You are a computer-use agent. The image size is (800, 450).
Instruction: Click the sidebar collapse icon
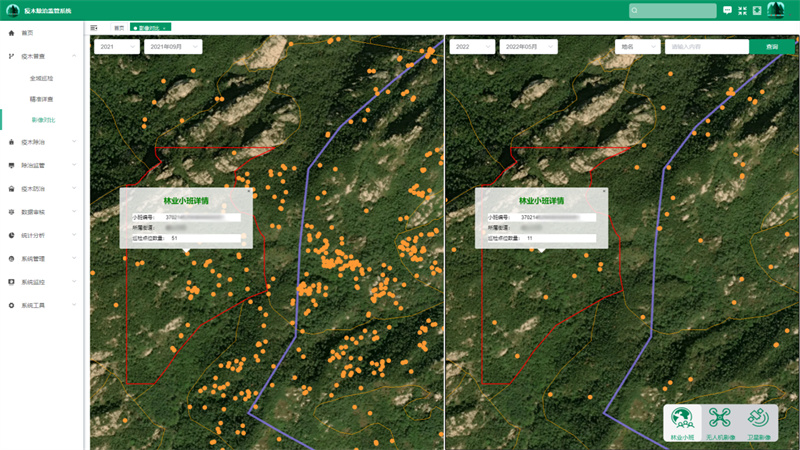click(94, 27)
